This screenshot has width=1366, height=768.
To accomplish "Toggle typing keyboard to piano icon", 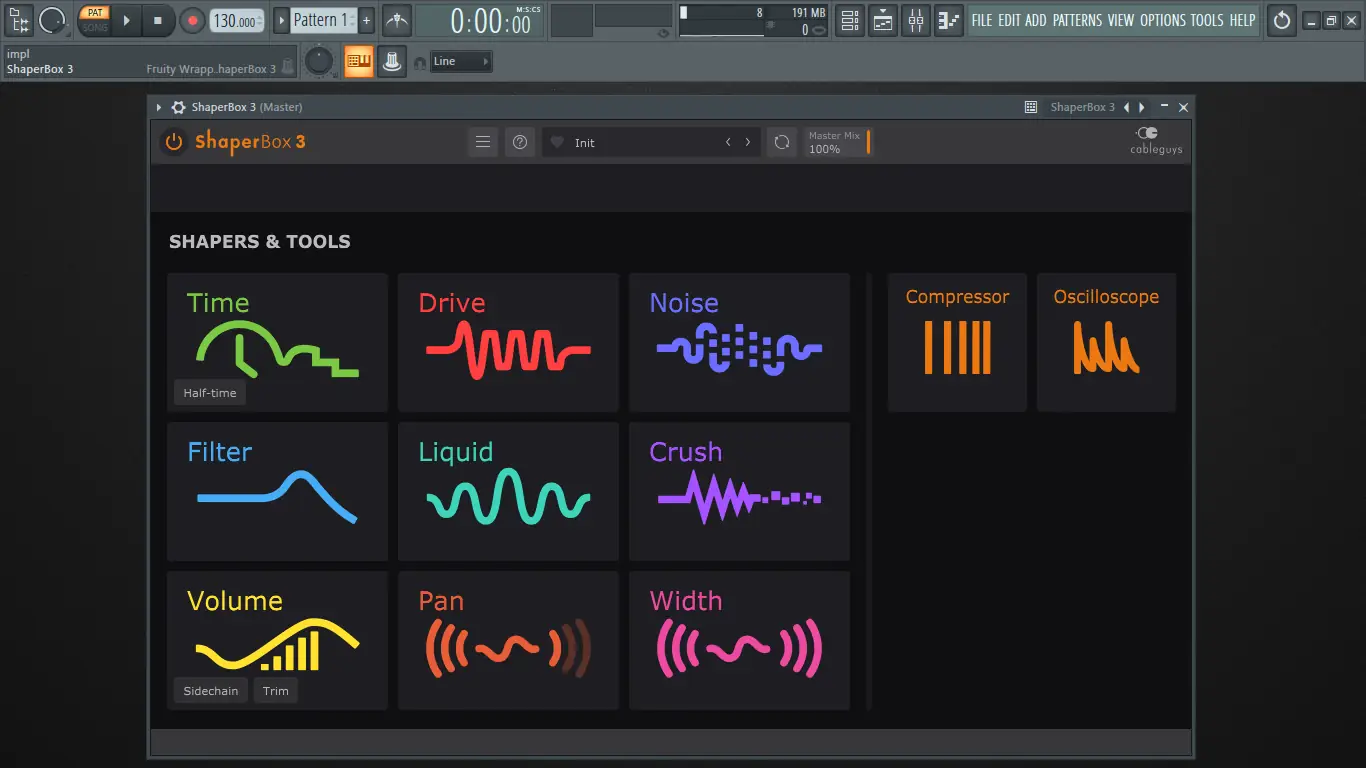I will click(x=358, y=62).
